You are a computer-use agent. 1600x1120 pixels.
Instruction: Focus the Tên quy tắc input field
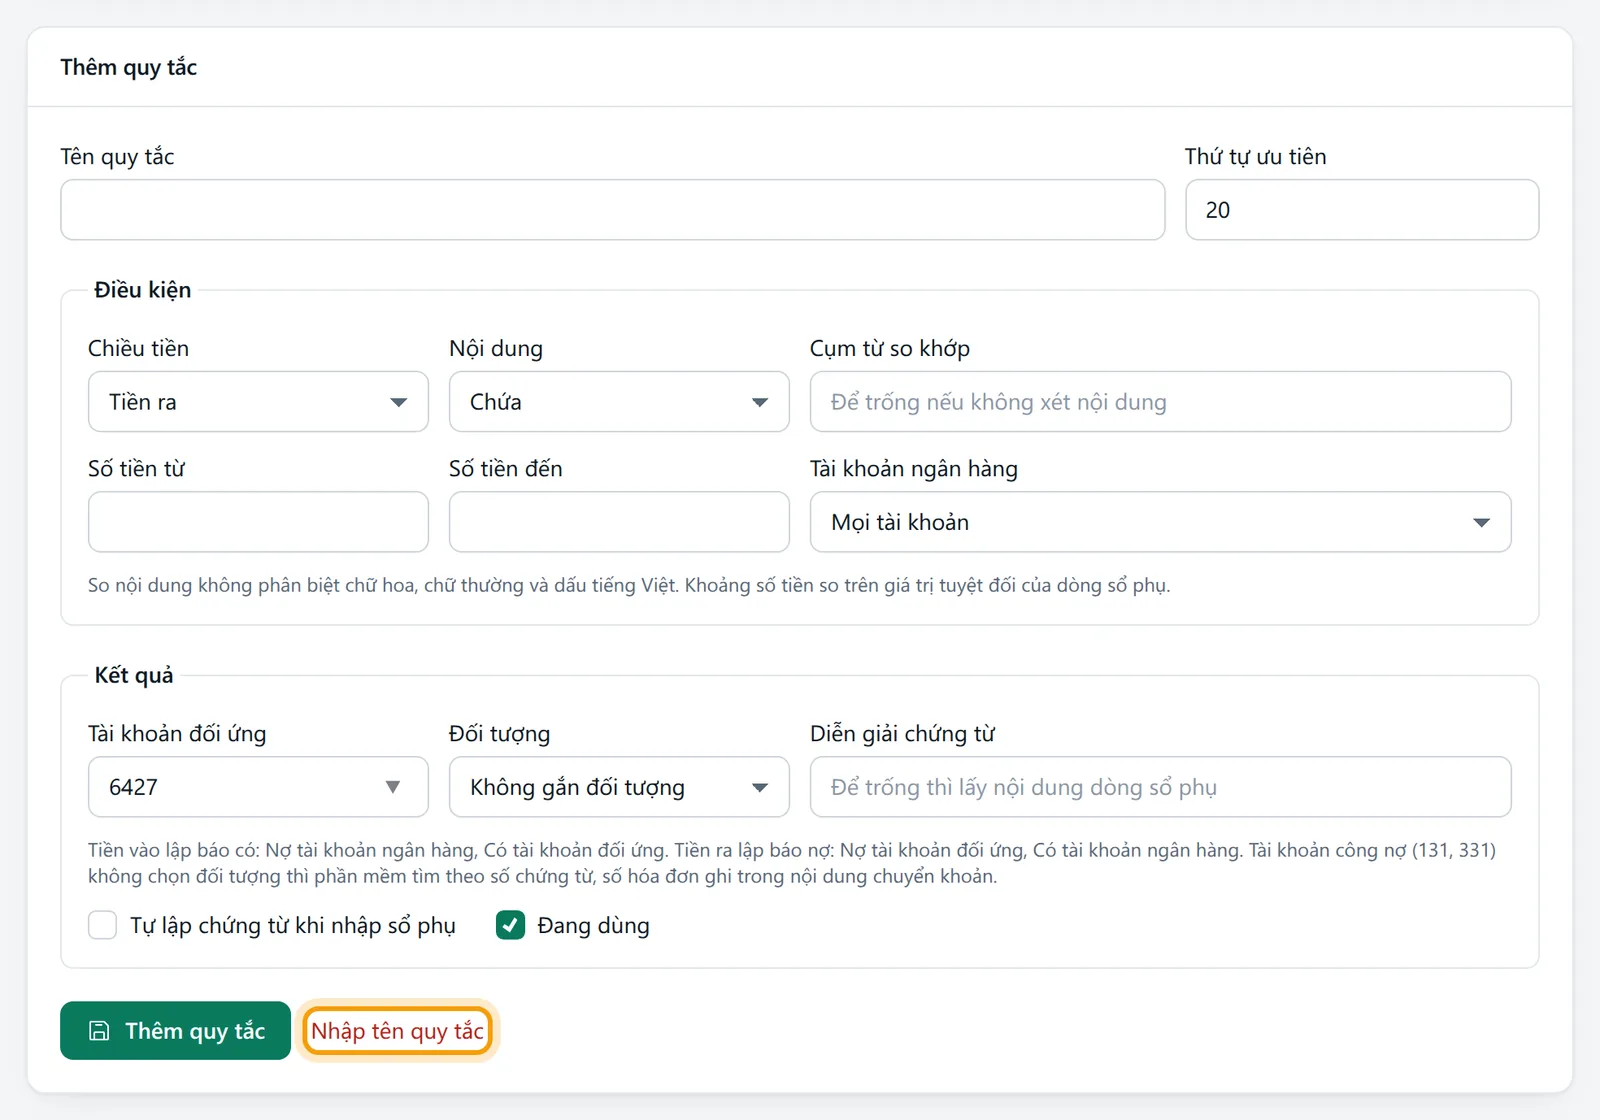click(612, 210)
